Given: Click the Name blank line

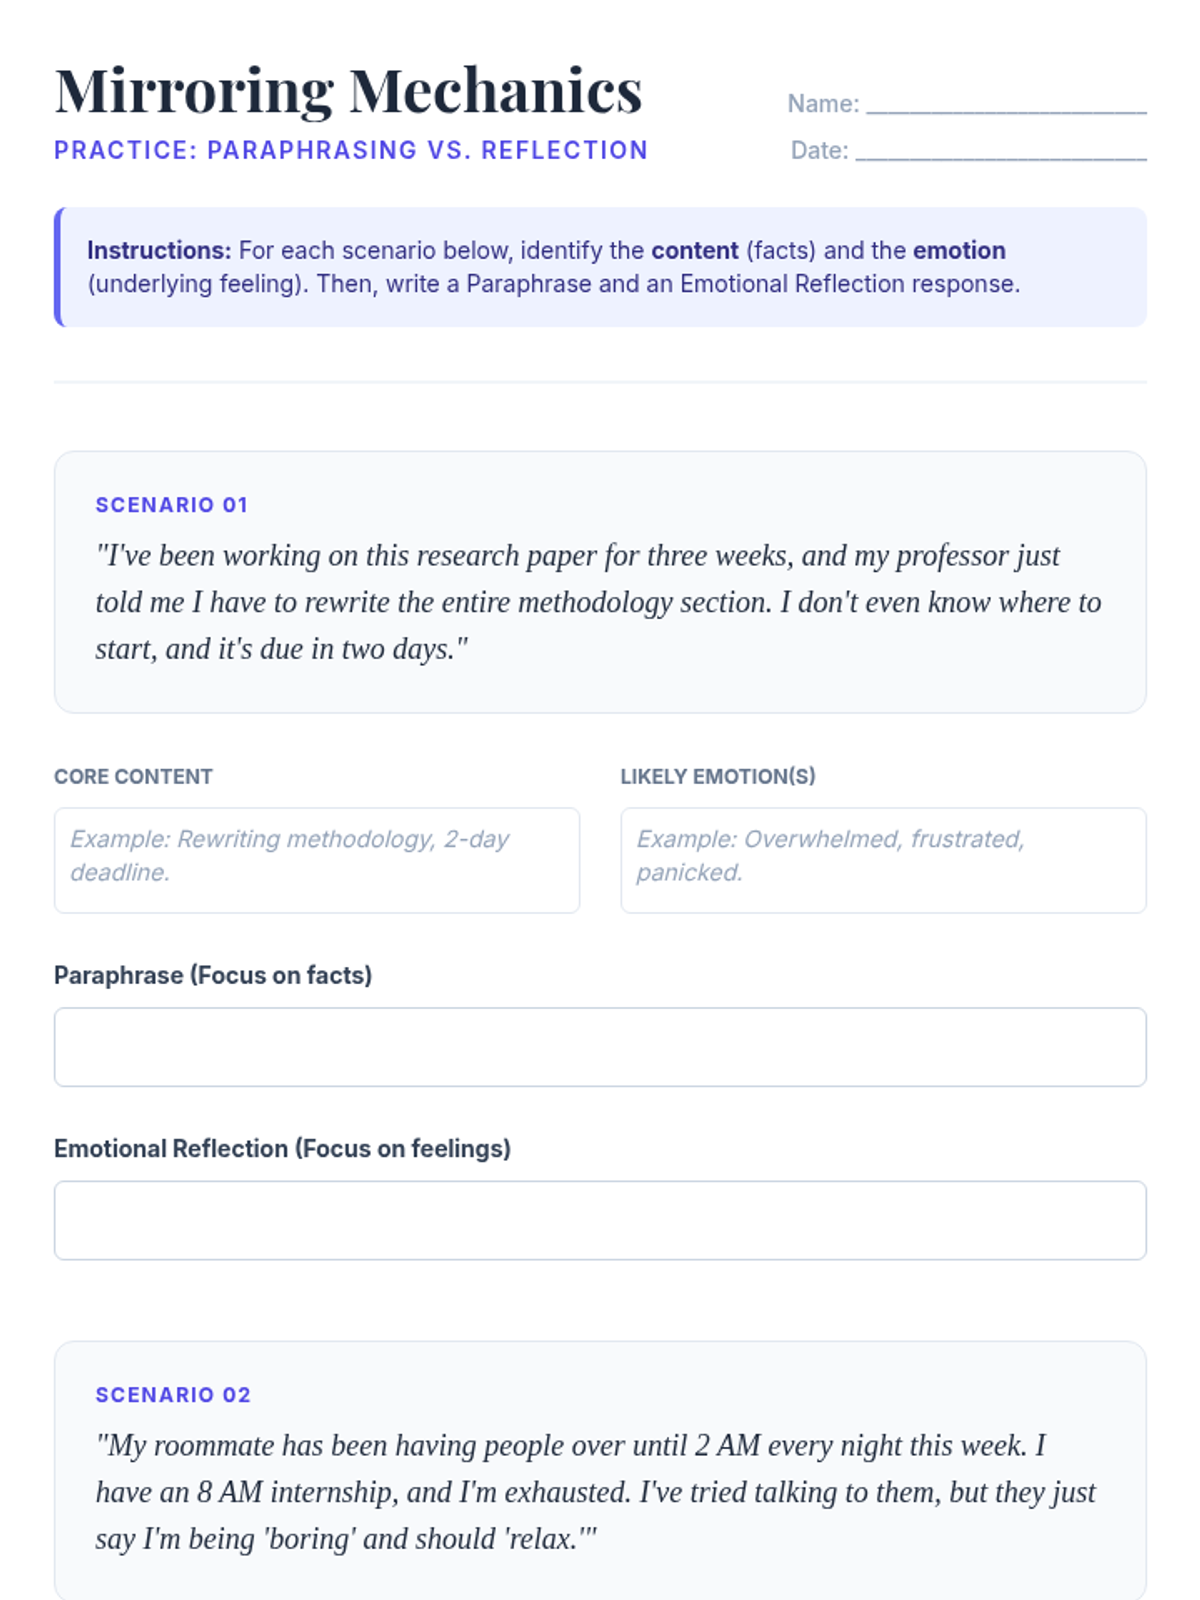Looking at the screenshot, I should click(1005, 104).
